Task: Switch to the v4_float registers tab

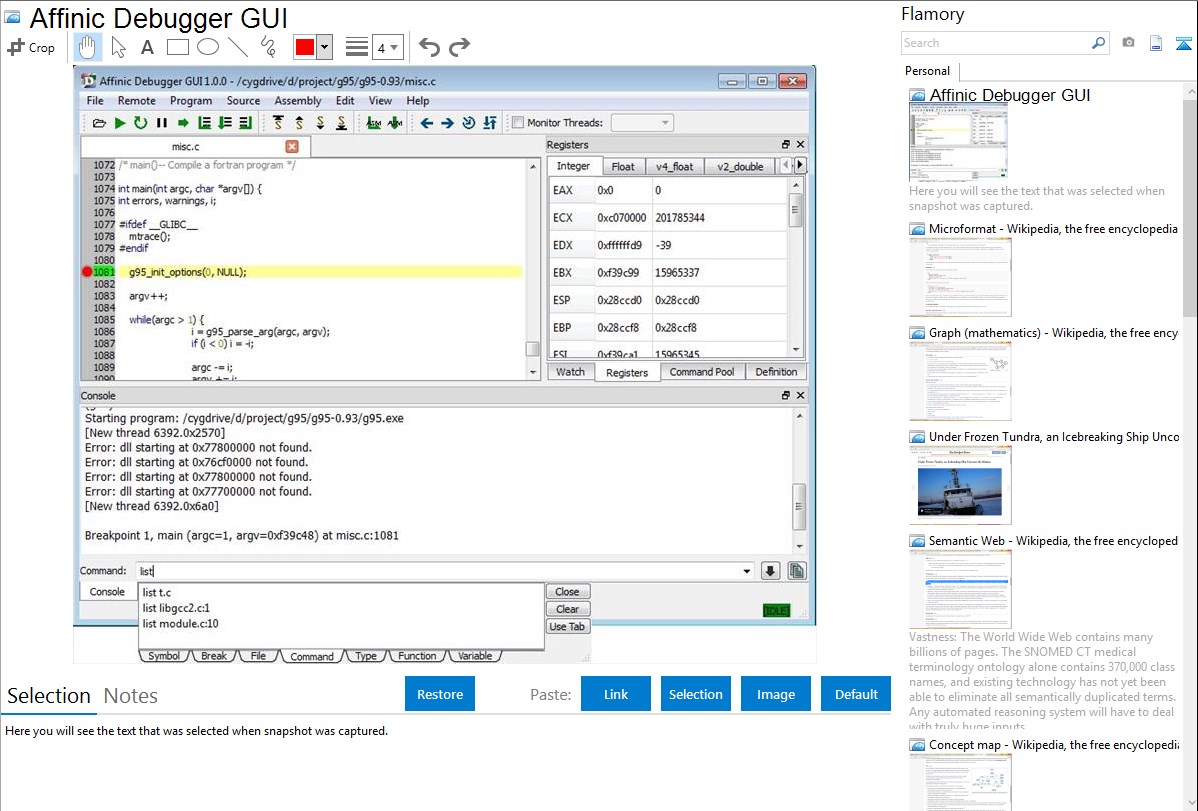Action: tap(675, 167)
